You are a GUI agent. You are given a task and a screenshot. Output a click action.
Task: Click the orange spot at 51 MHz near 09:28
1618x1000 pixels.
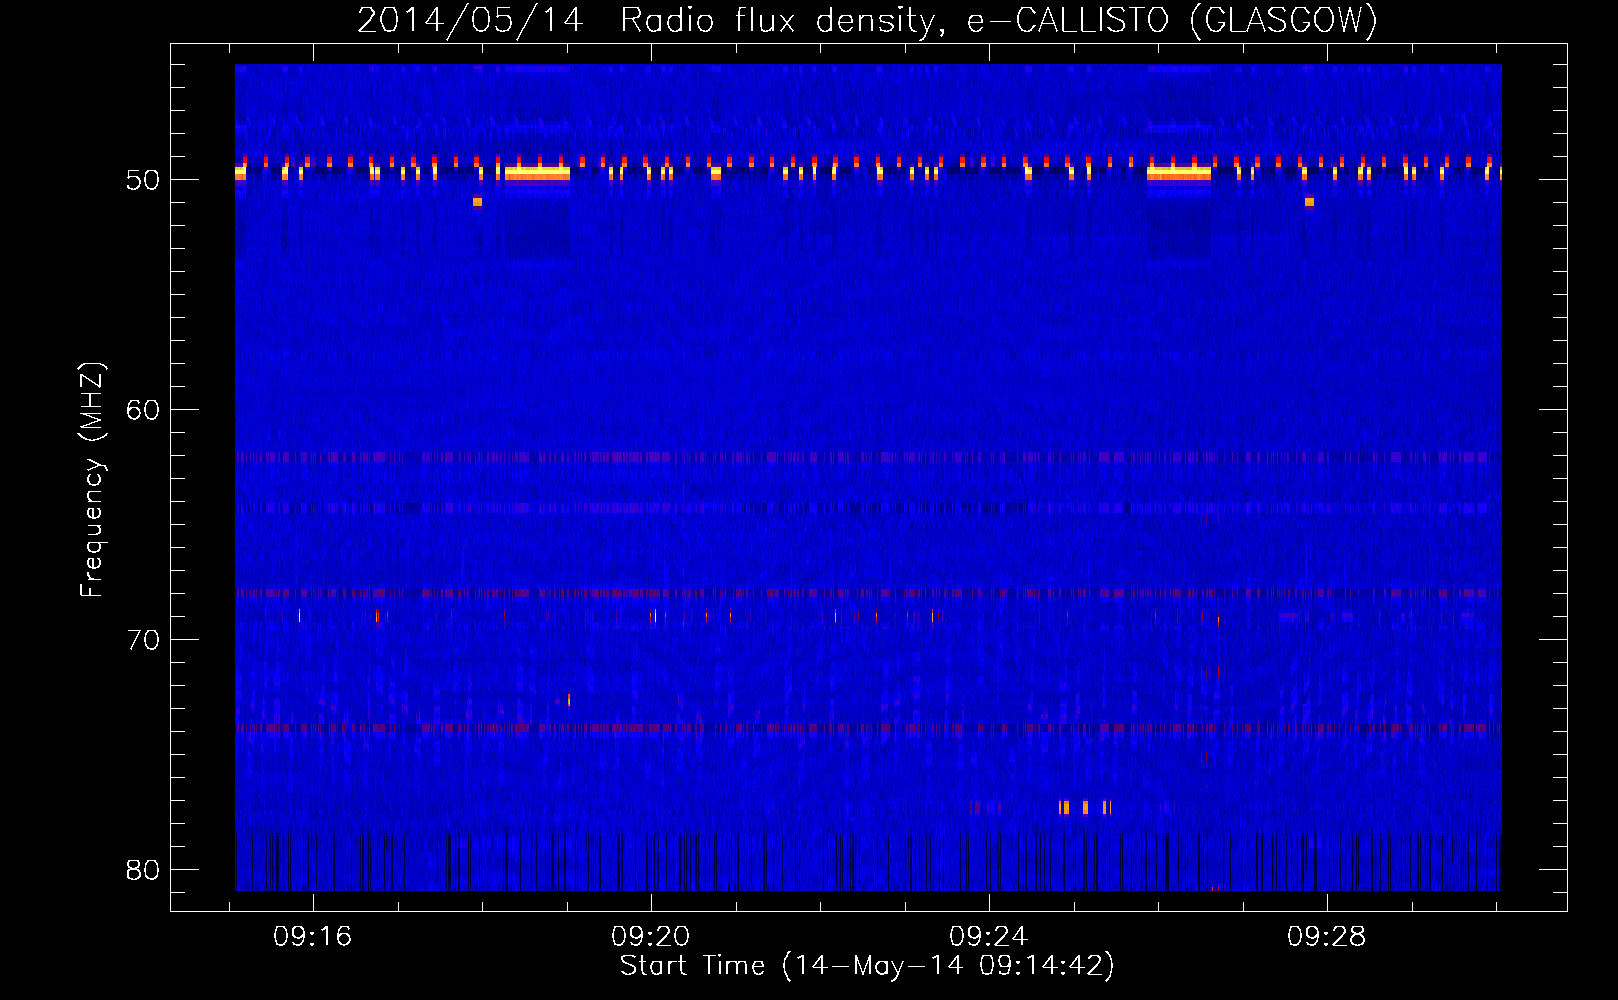point(1310,202)
